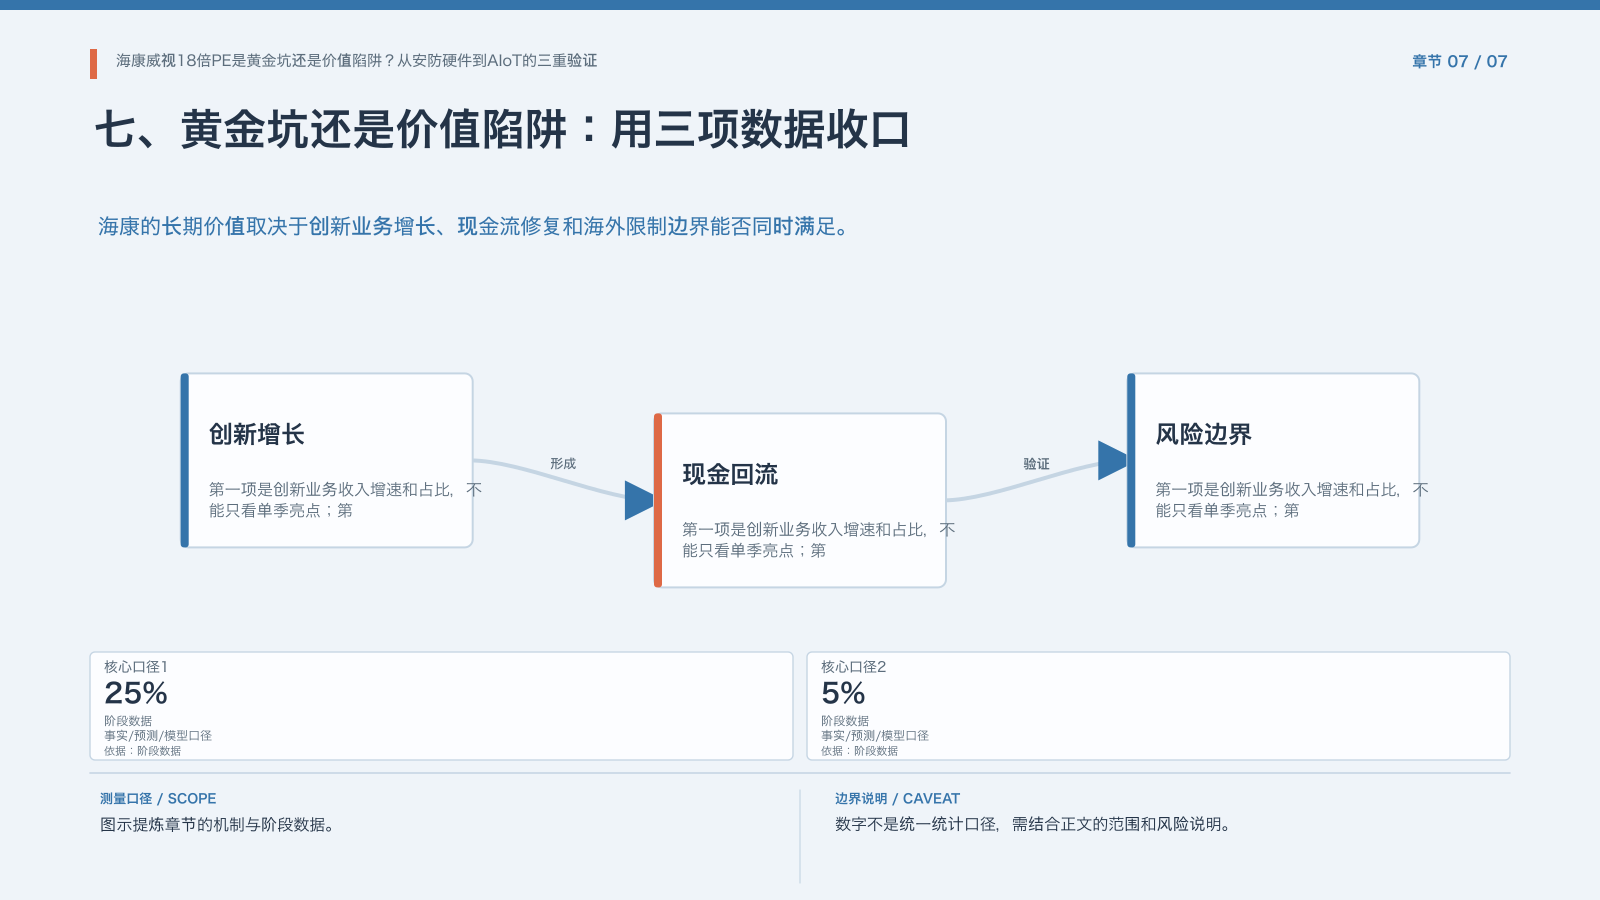Screen dimensions: 1600x900
Task: Click the 风险边界 card heading
Action: tap(1203, 434)
